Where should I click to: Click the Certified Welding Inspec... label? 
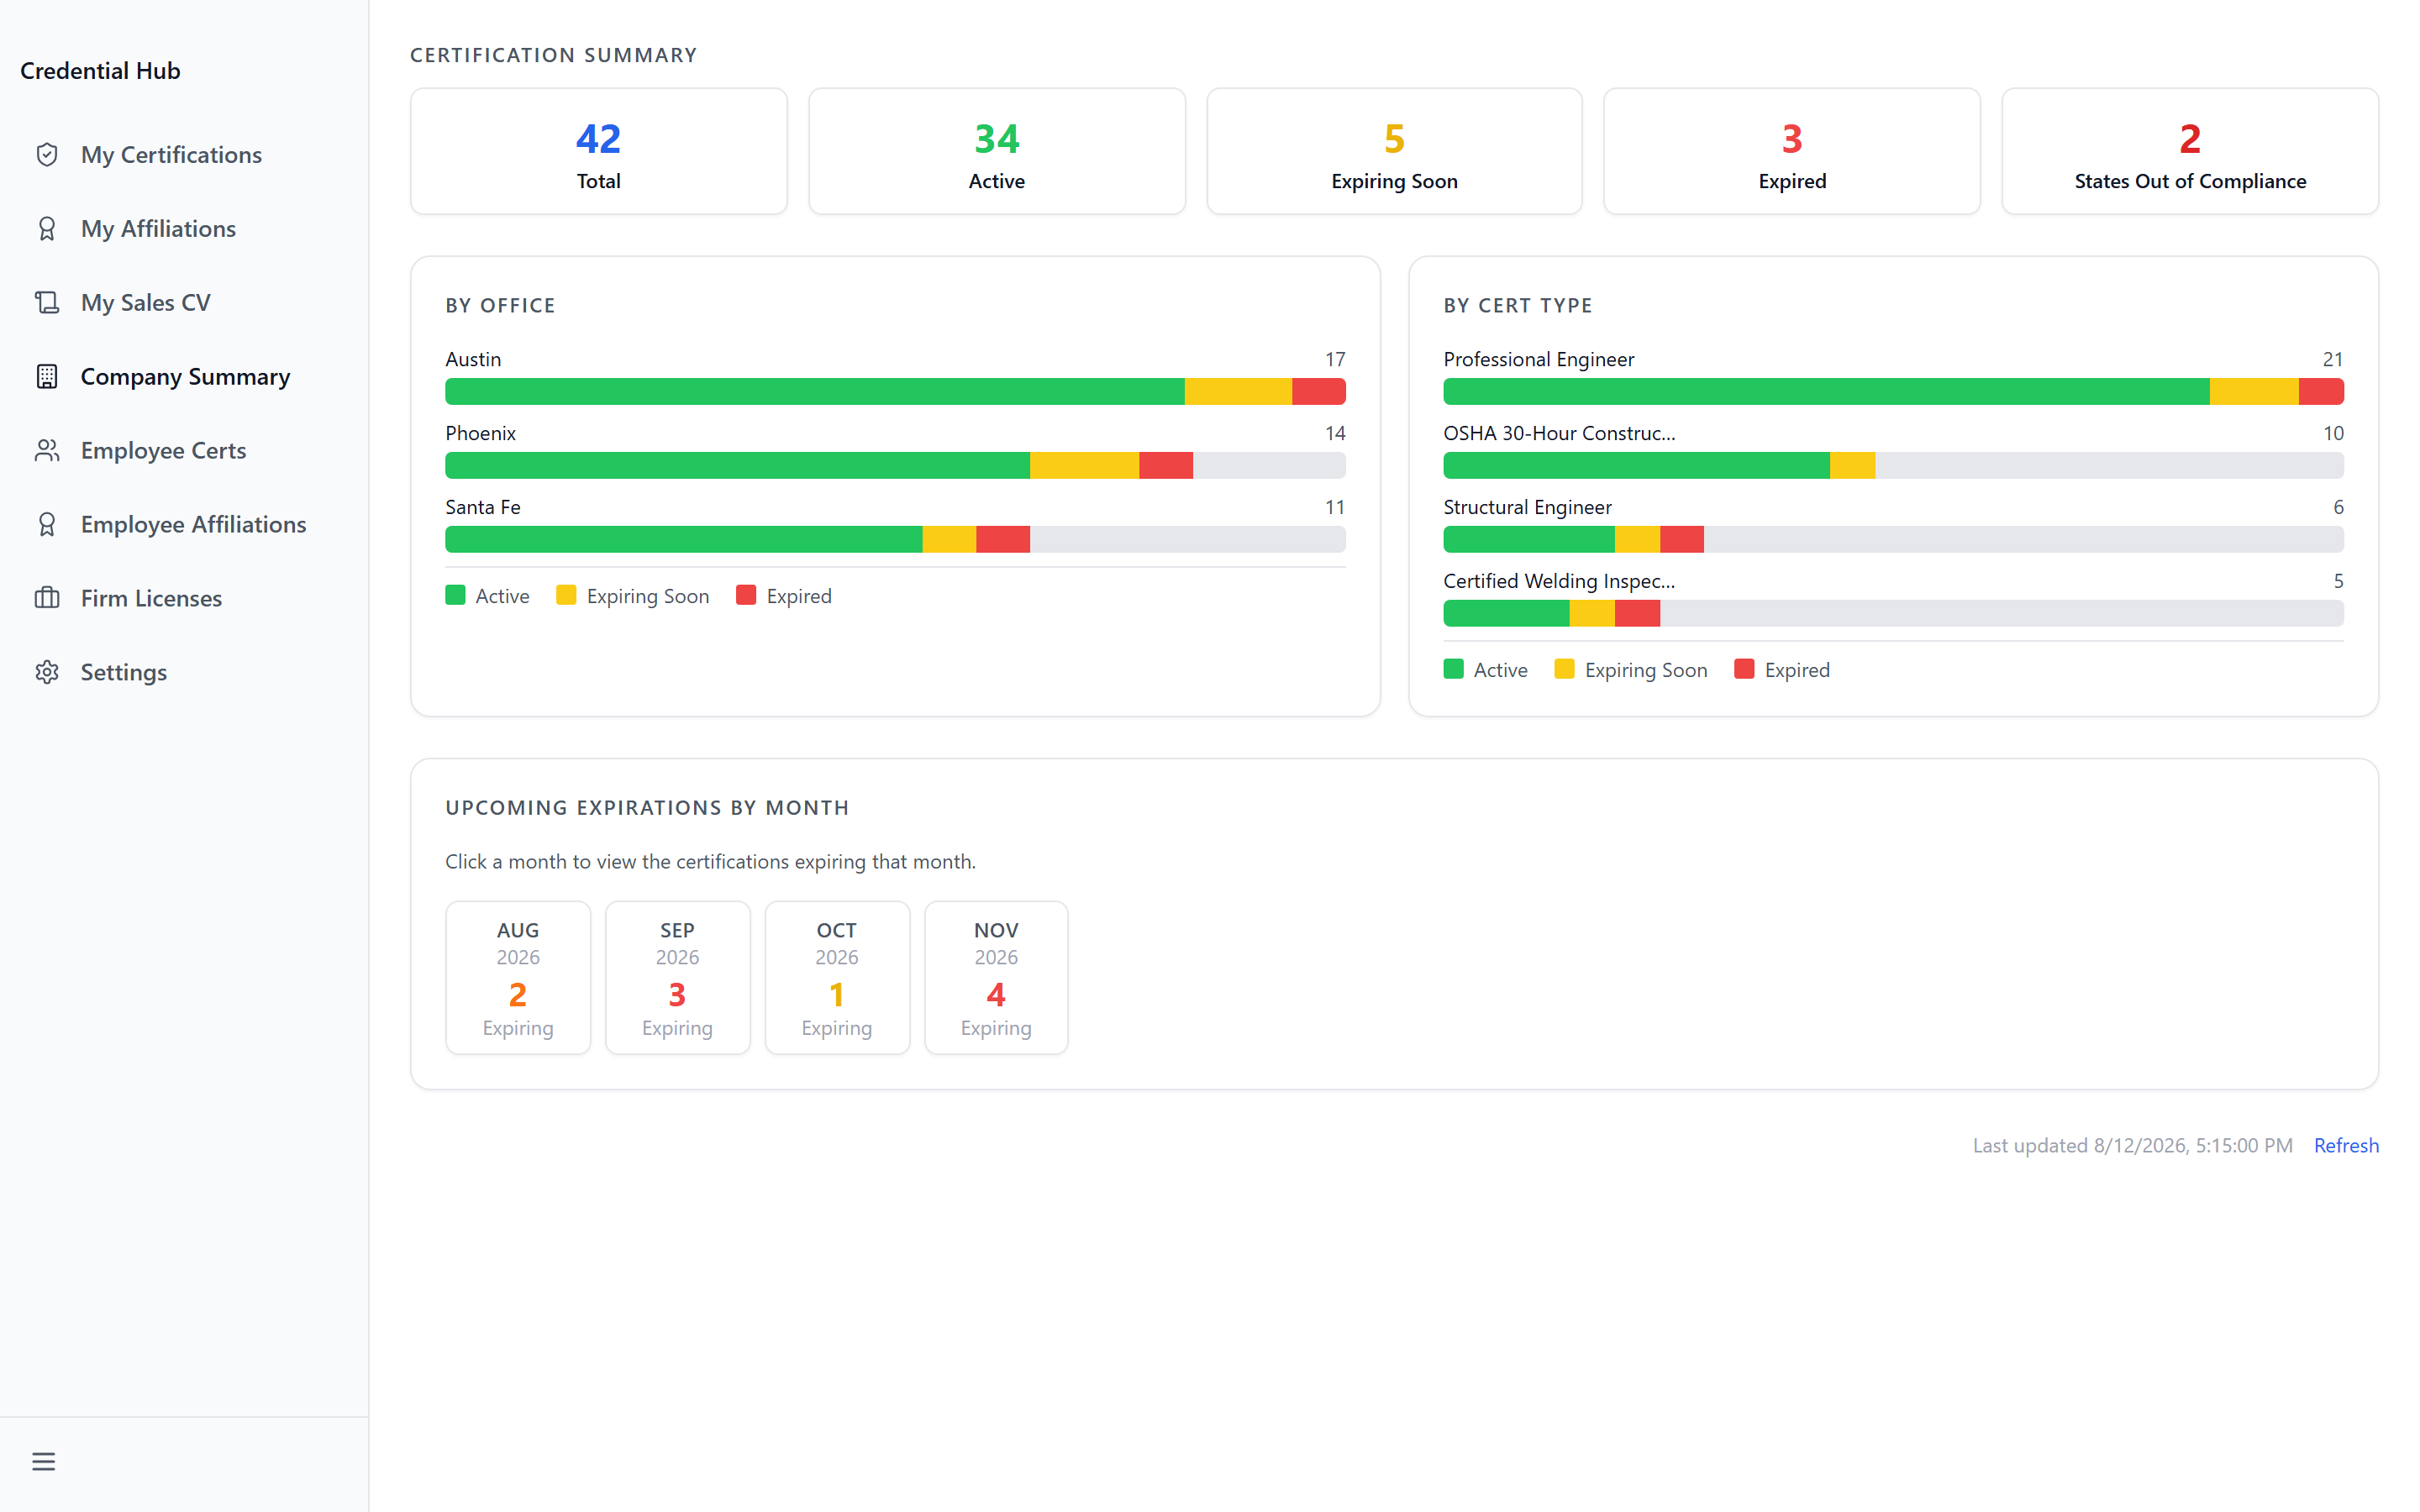click(x=1559, y=581)
